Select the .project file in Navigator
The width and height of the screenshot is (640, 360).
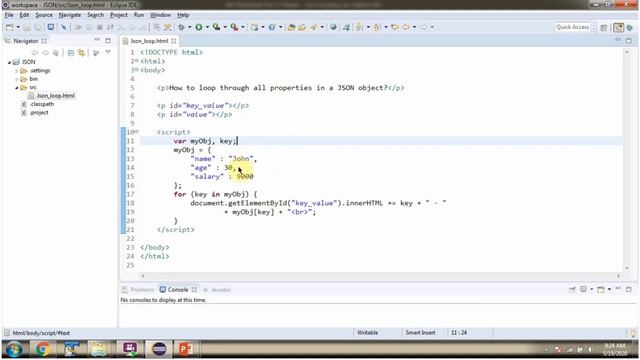39,113
